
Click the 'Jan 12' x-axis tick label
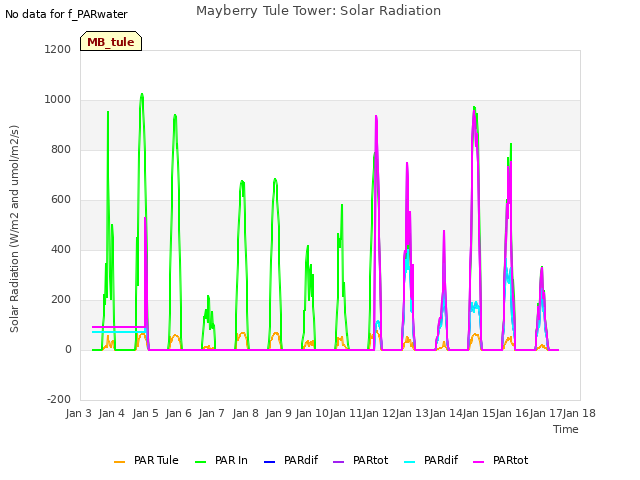click(379, 413)
